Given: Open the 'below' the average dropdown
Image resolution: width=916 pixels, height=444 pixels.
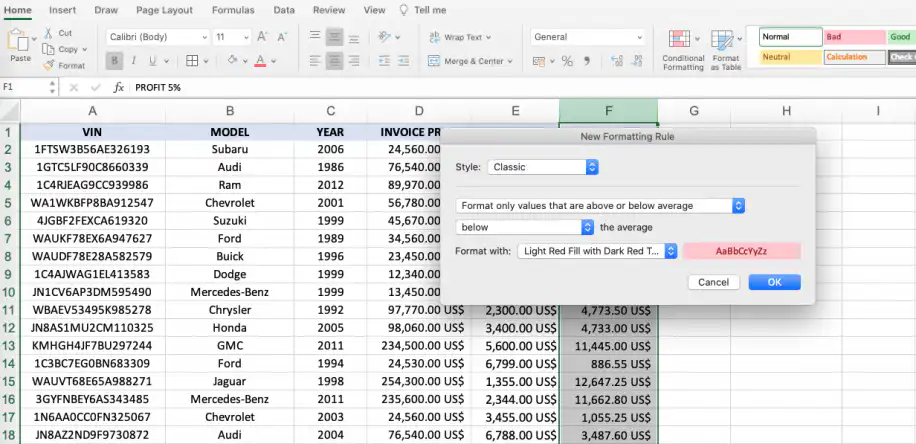Looking at the screenshot, I should [x=525, y=227].
